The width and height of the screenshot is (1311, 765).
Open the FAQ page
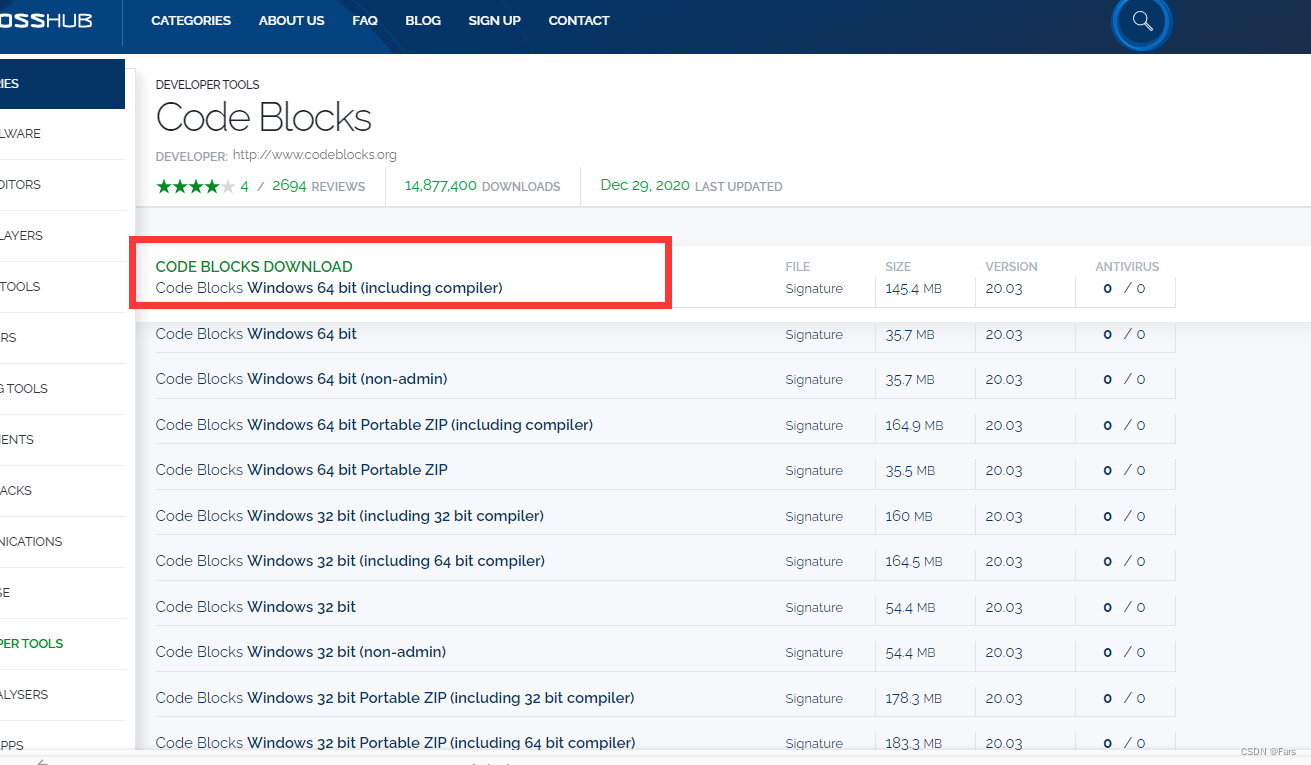365,21
